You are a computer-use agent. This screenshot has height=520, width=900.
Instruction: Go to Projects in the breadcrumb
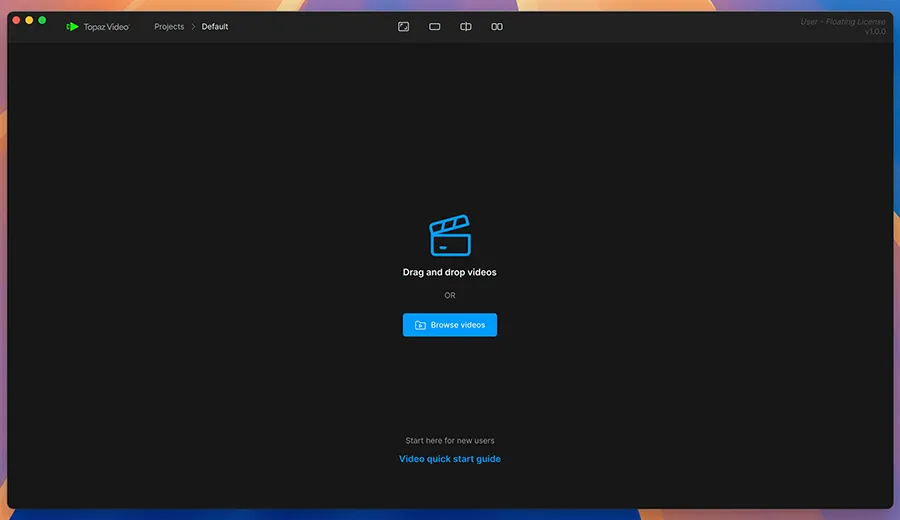coord(169,27)
